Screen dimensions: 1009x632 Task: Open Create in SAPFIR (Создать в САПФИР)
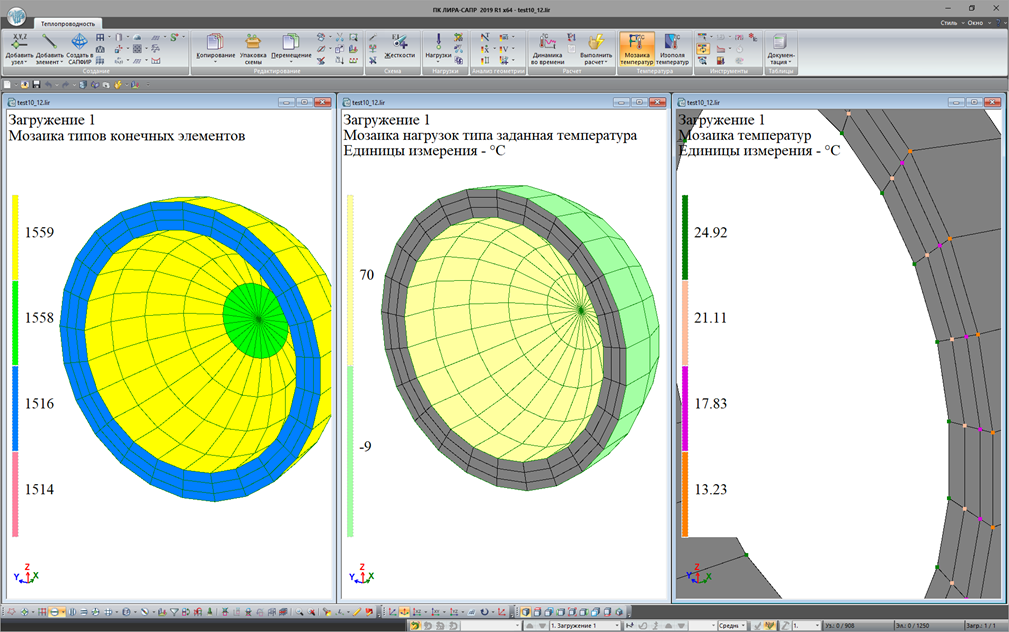[x=79, y=42]
